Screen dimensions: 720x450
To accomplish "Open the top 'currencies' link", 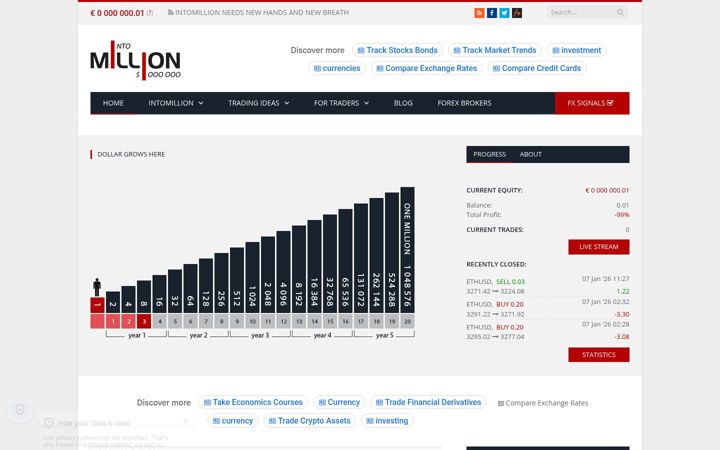I will coord(337,68).
